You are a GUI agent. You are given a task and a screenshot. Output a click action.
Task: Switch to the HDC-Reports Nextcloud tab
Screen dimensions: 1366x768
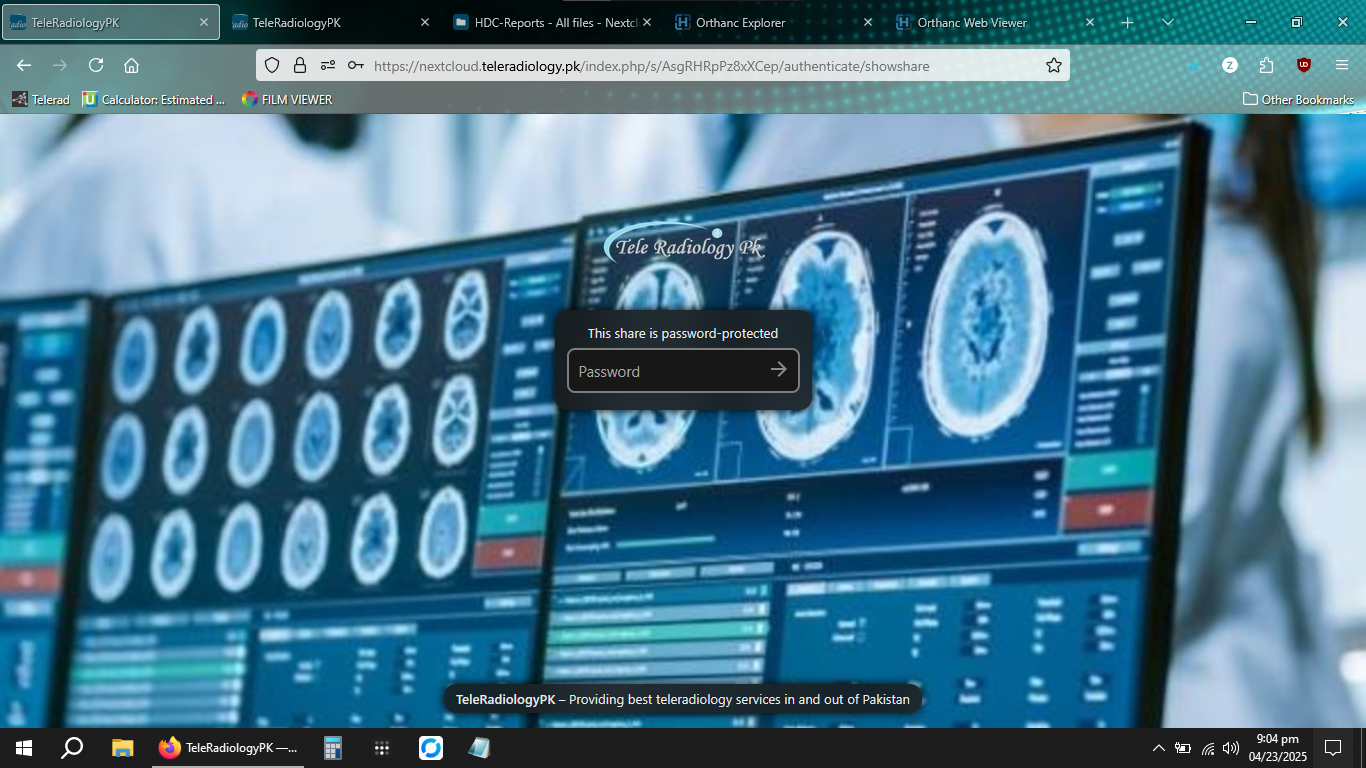(545, 22)
